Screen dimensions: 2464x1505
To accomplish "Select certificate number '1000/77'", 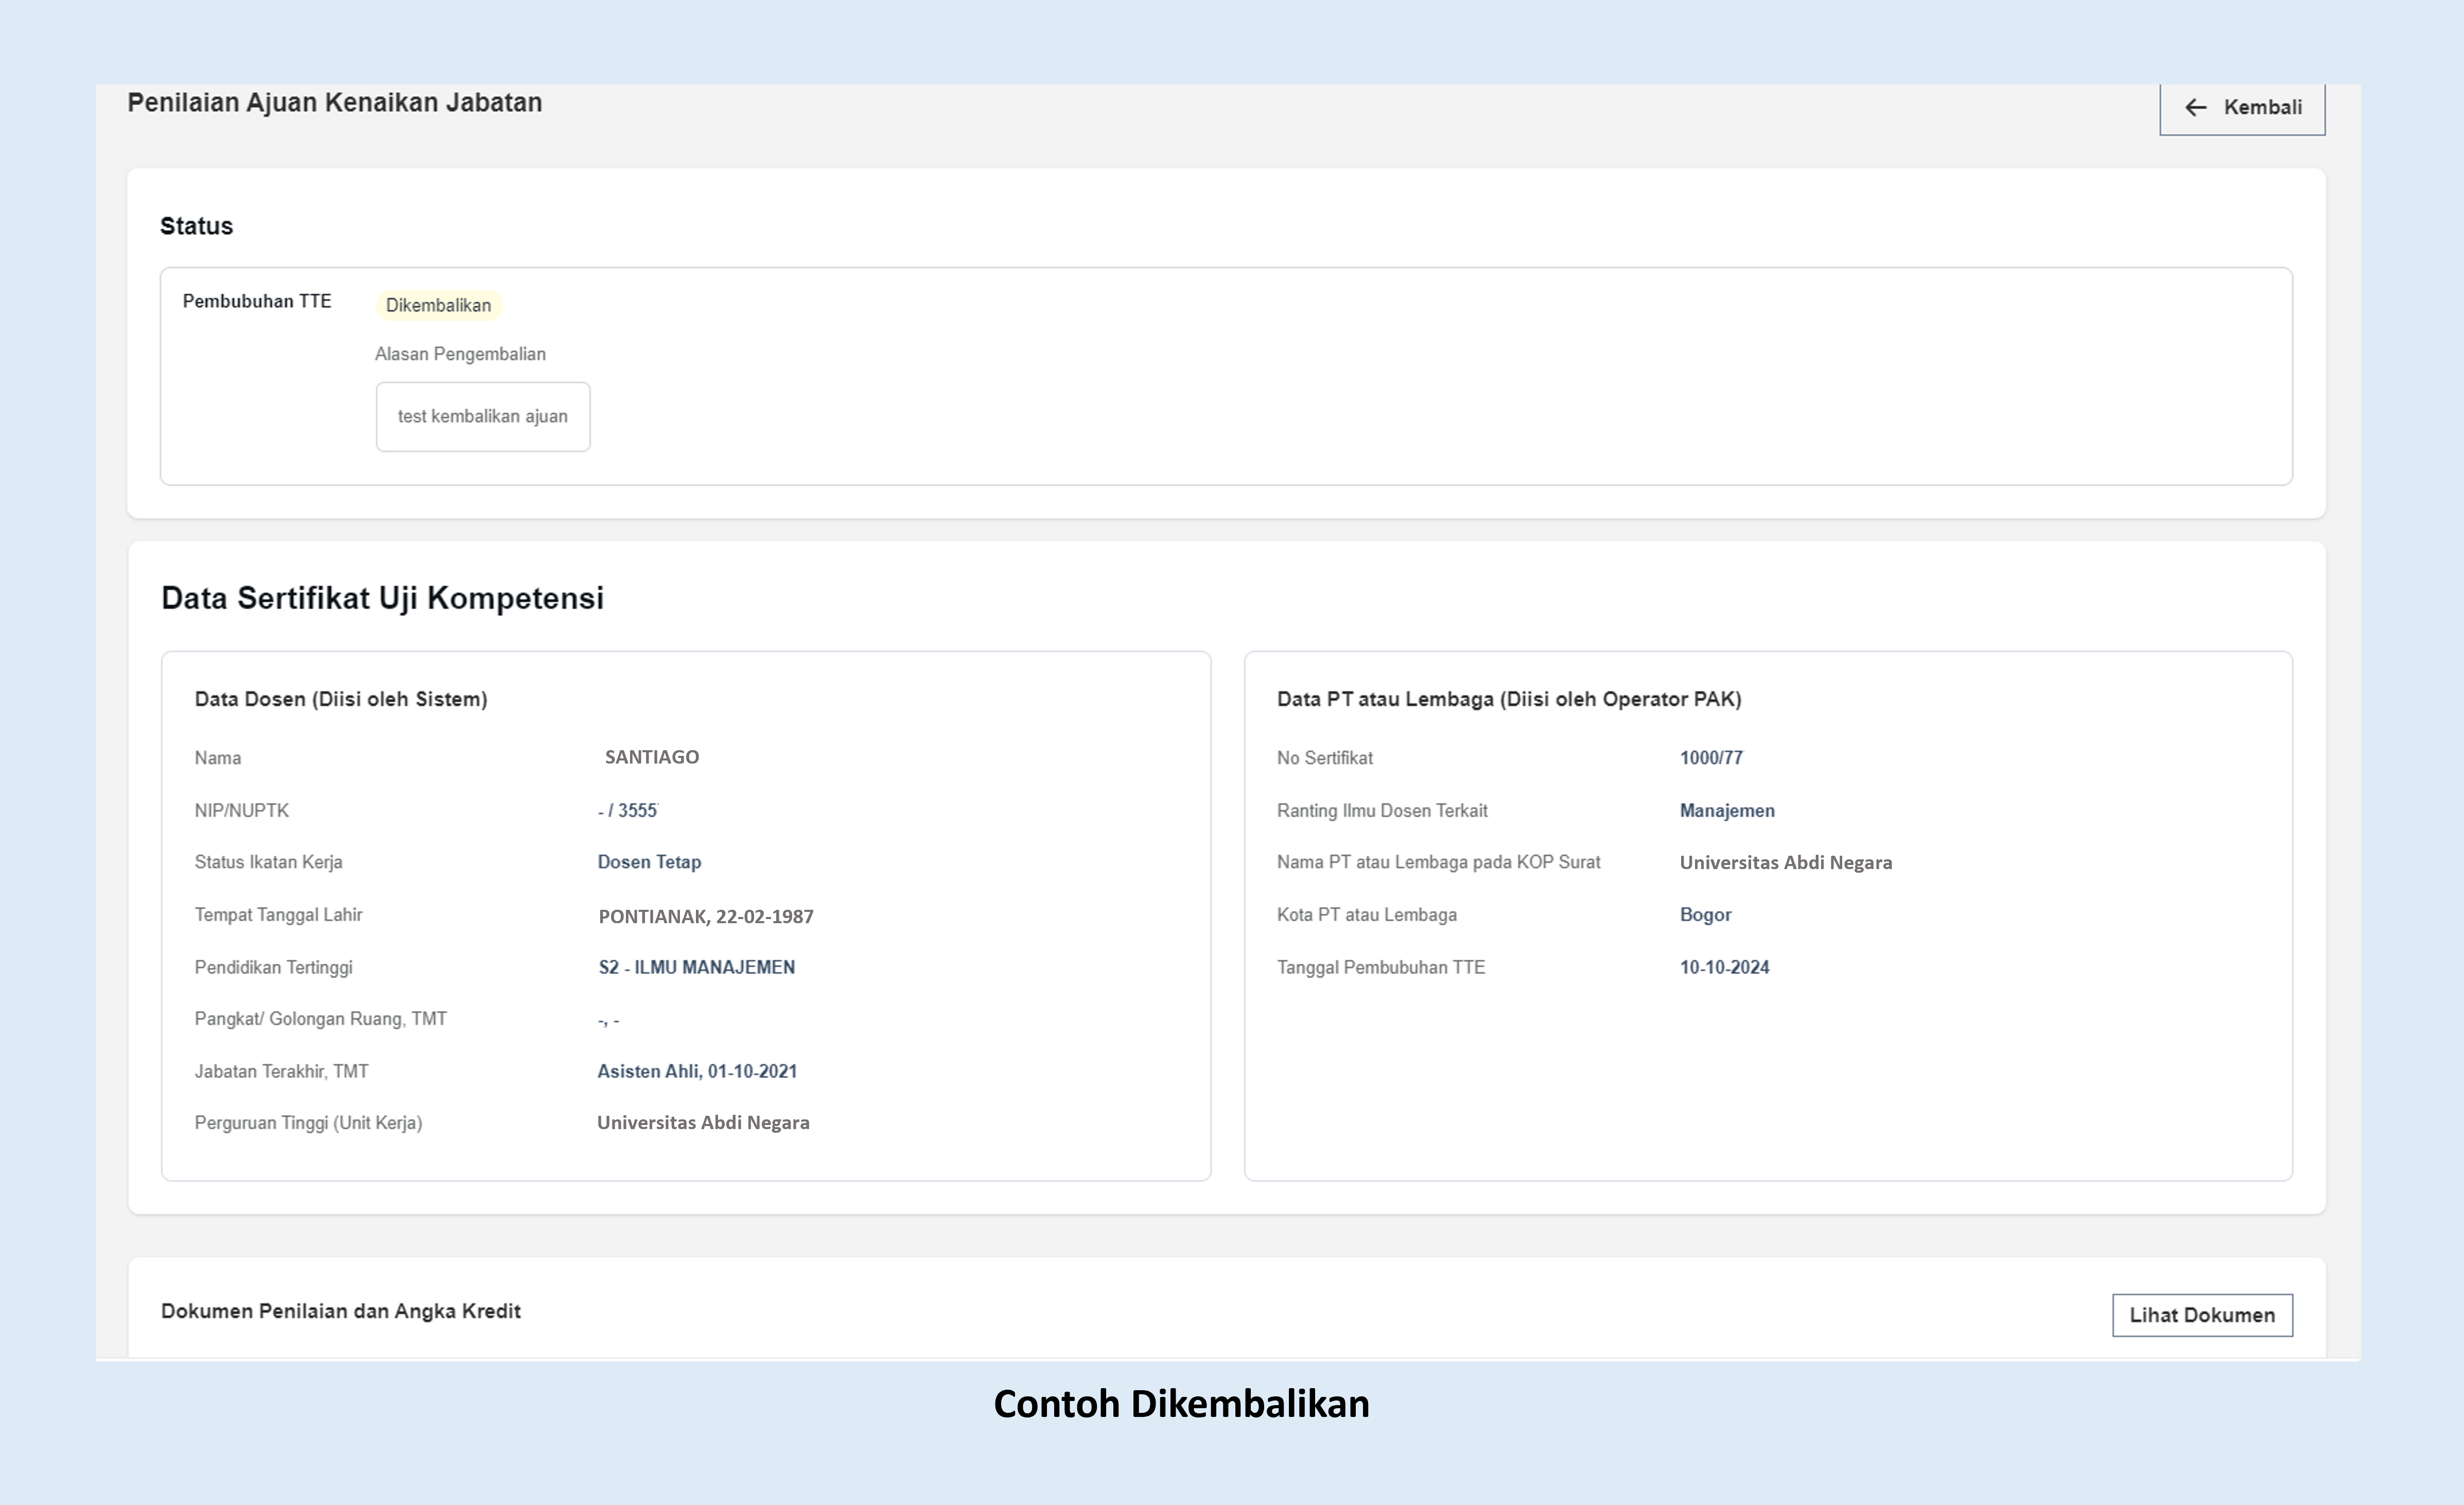I will point(1711,758).
